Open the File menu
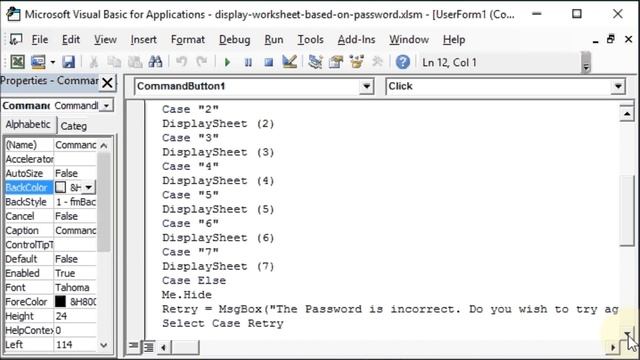 [40, 40]
